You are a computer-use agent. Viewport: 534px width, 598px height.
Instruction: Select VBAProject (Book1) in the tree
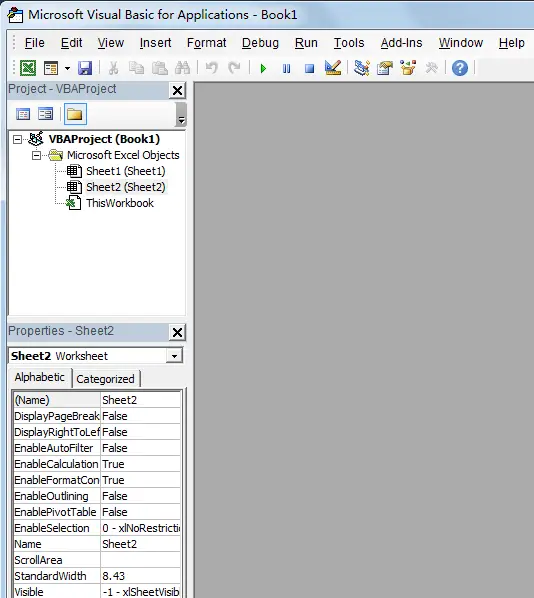(x=104, y=139)
